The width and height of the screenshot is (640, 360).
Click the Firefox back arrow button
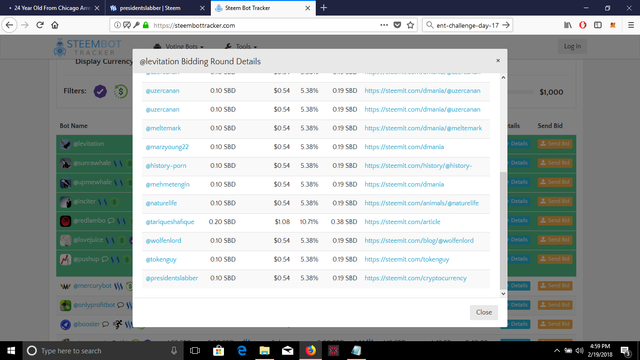coord(9,25)
